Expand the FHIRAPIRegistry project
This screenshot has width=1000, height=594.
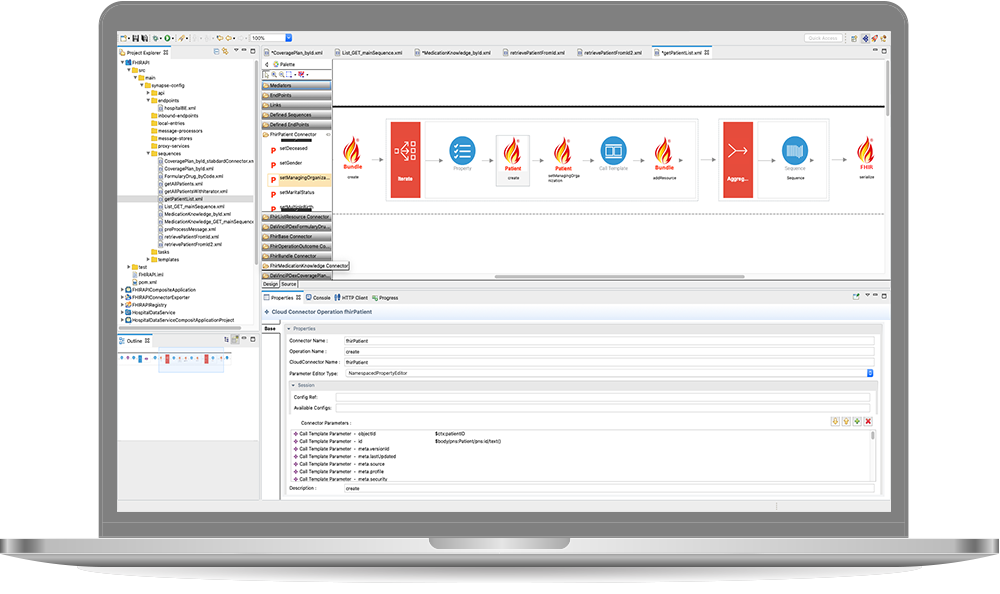point(122,305)
